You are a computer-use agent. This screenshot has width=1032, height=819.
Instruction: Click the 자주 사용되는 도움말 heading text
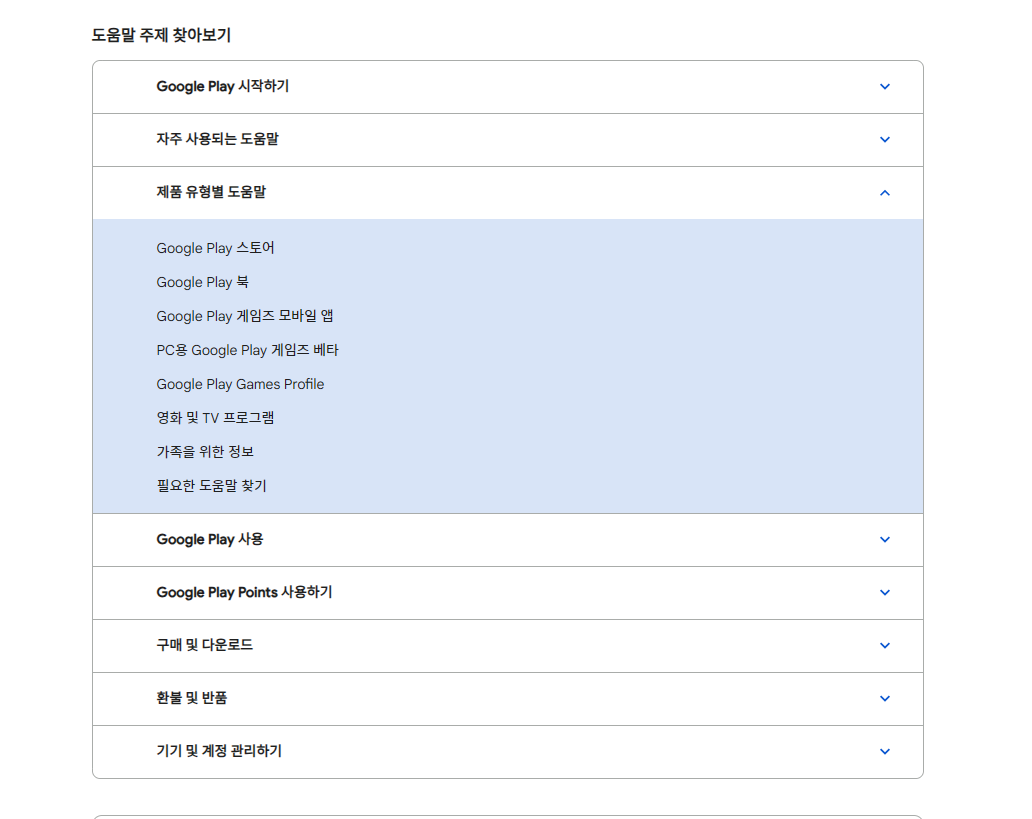tap(217, 139)
